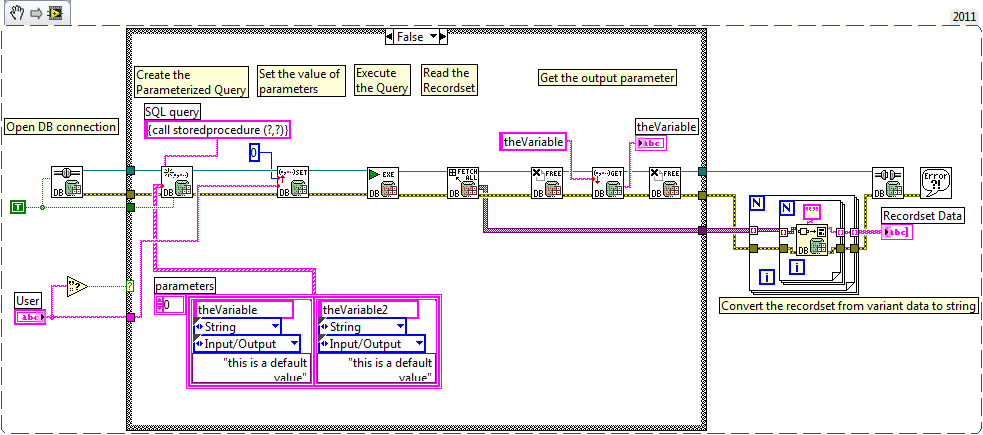Click the 'Set the value of parameters' comment
Image resolution: width=983 pixels, height=435 pixels.
click(301, 81)
